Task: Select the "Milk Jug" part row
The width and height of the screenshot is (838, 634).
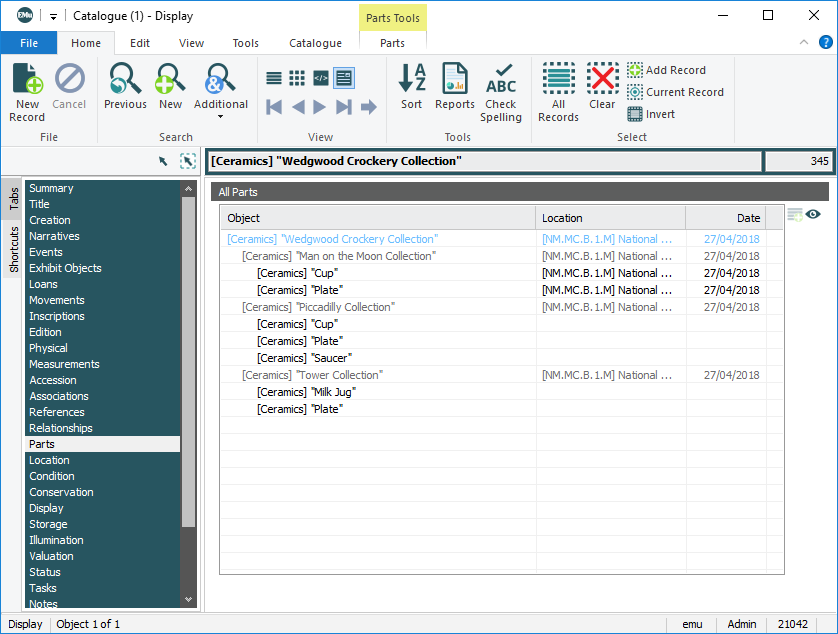Action: pyautogui.click(x=306, y=392)
